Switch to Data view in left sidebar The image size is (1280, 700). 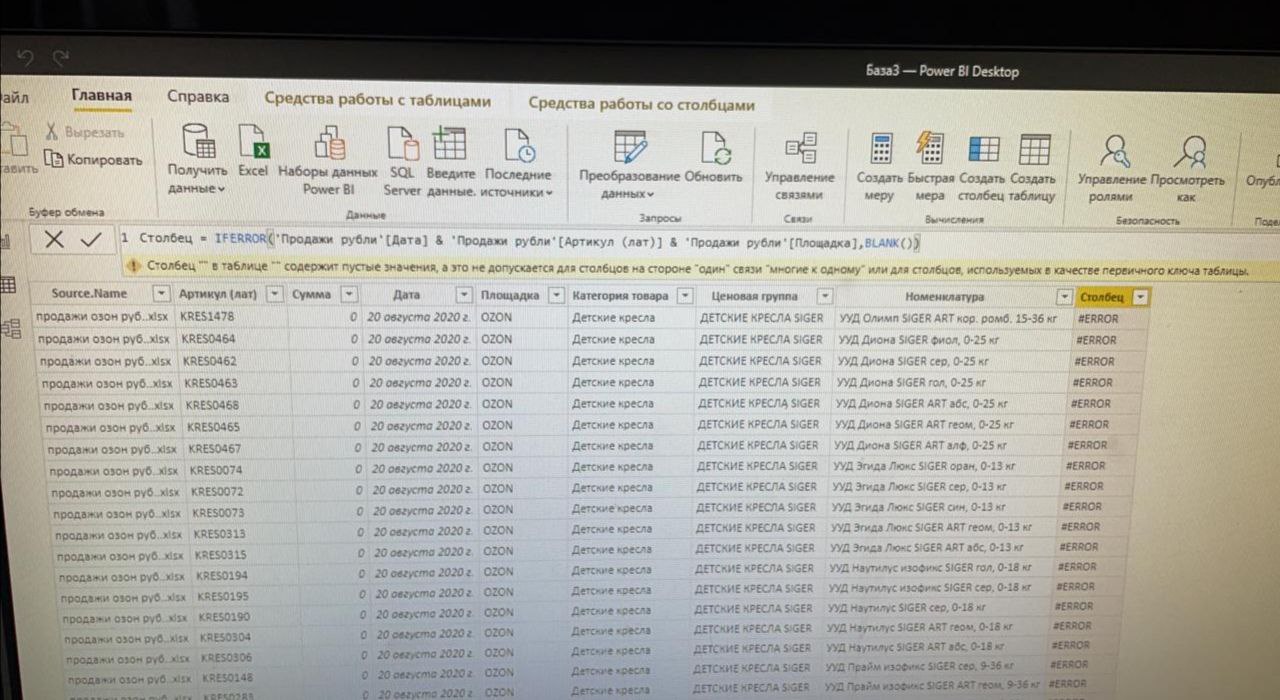point(8,285)
